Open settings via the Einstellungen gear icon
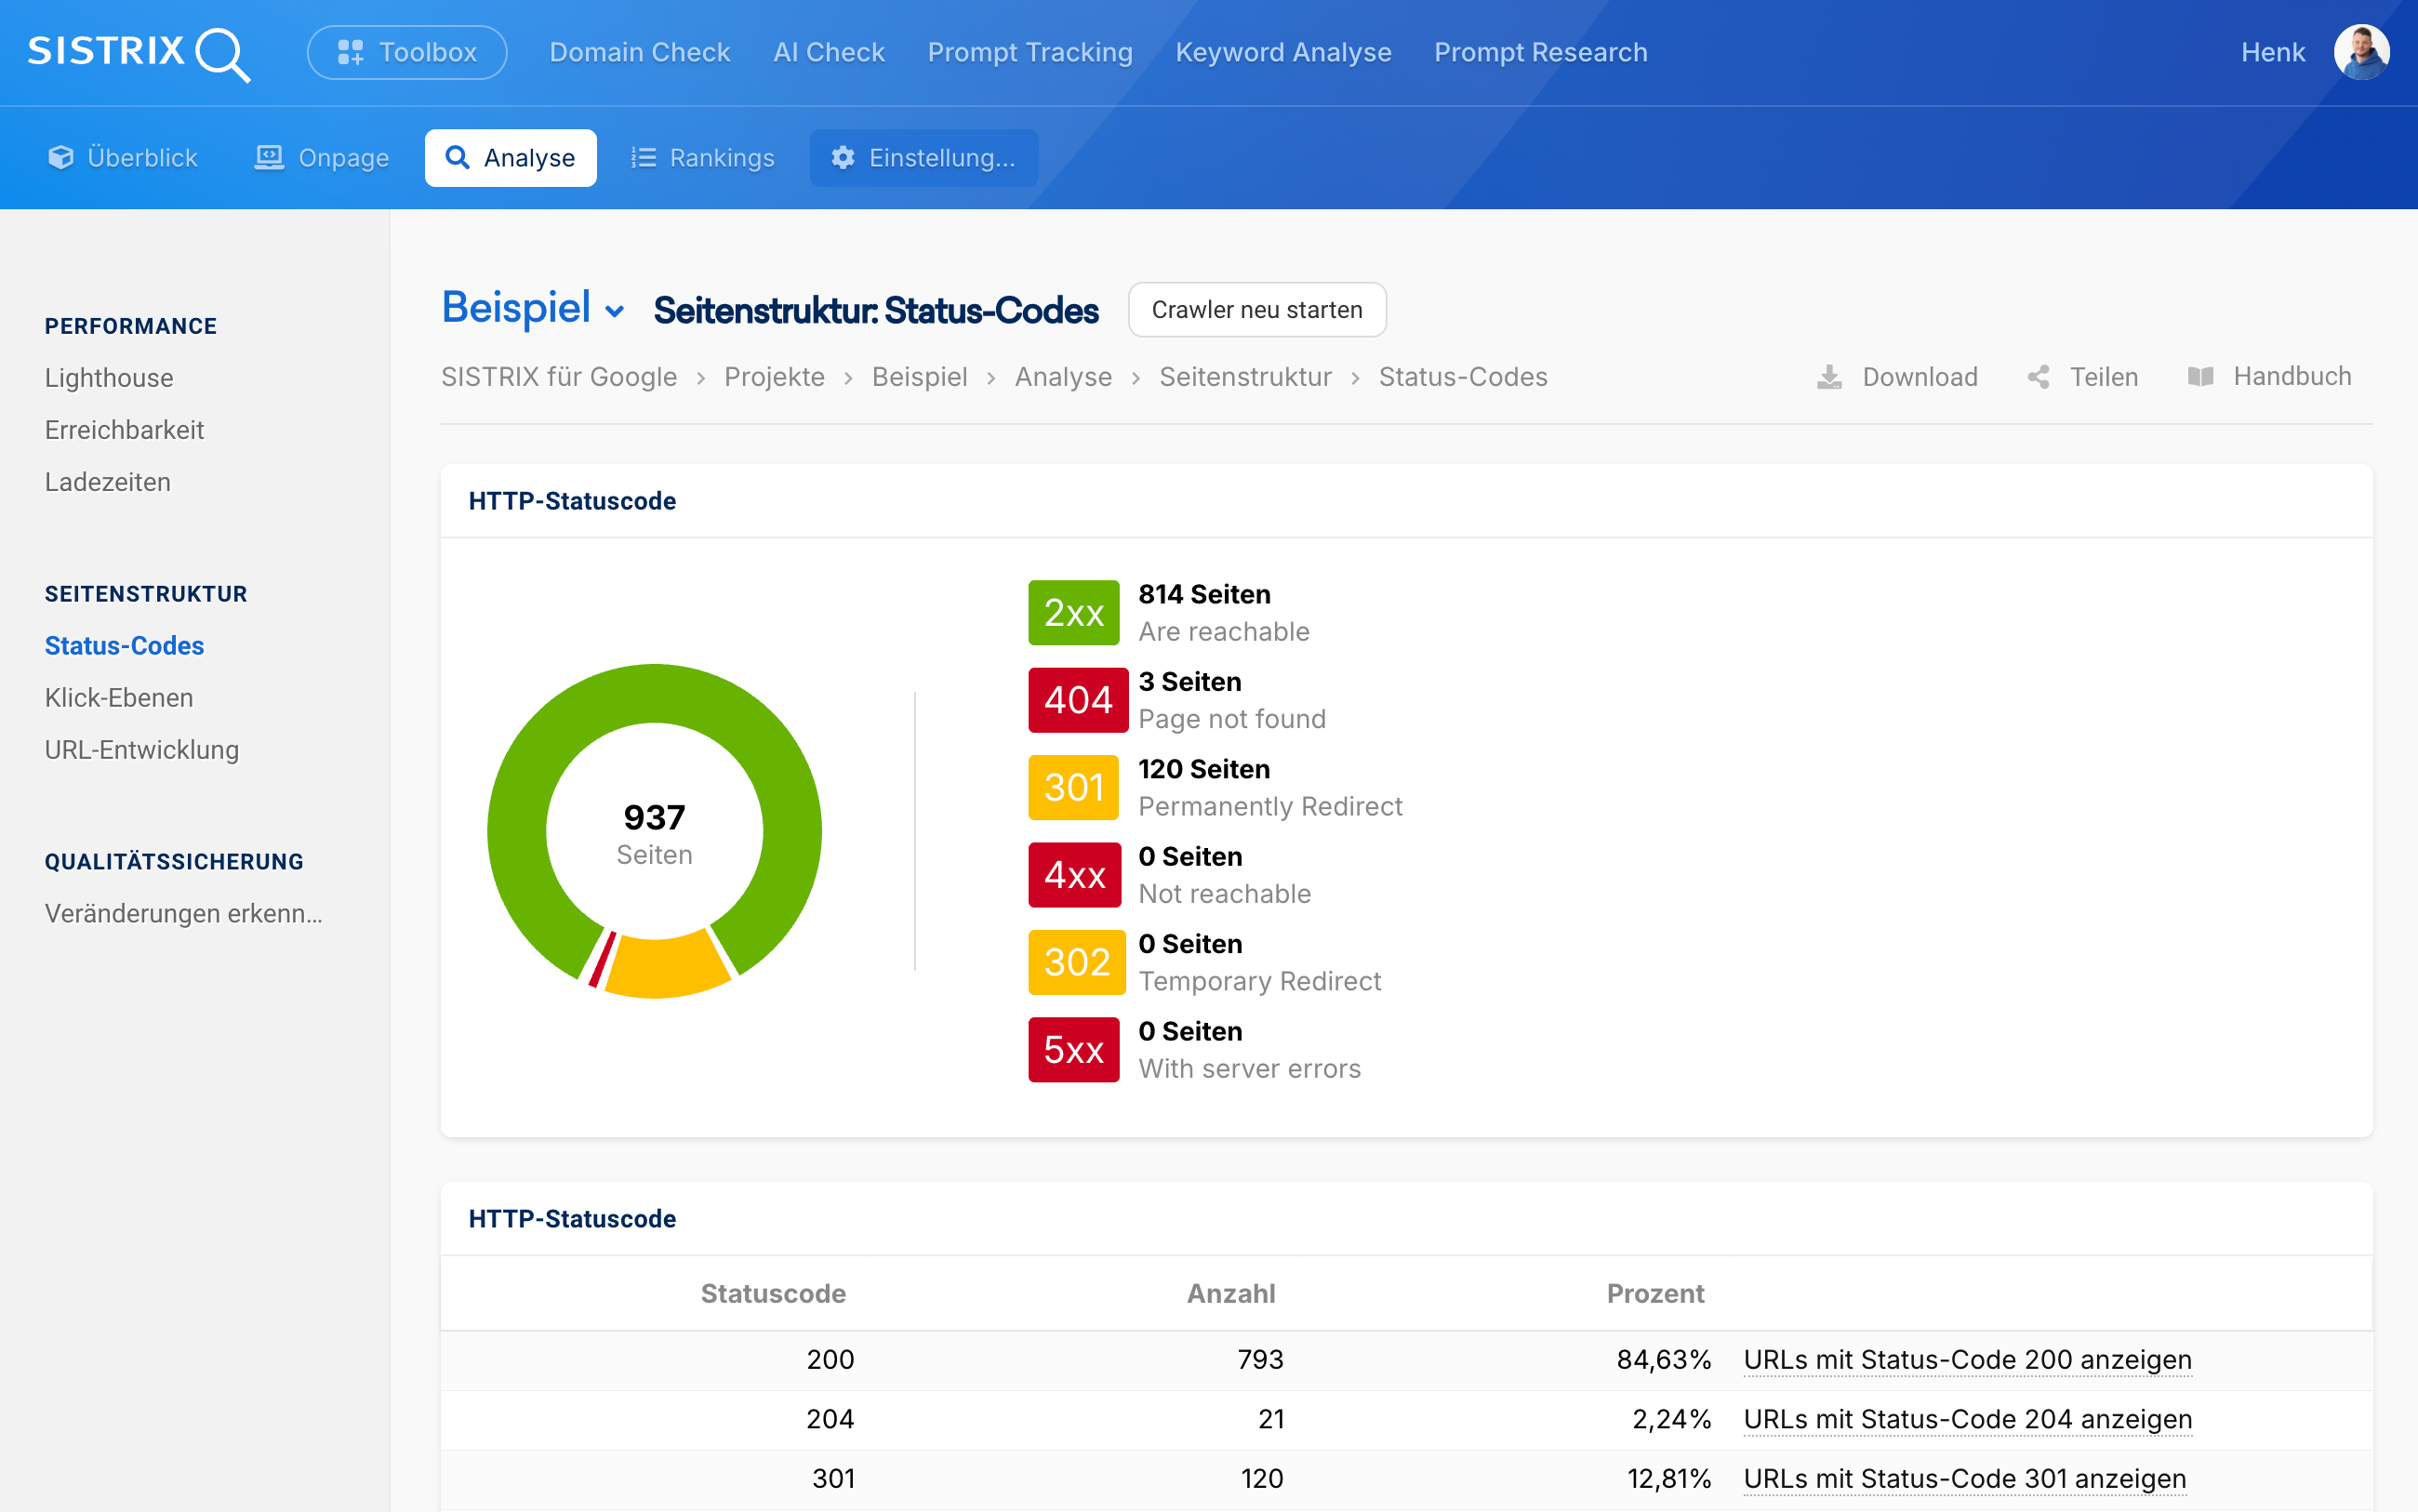The height and width of the screenshot is (1512, 2418). point(843,158)
